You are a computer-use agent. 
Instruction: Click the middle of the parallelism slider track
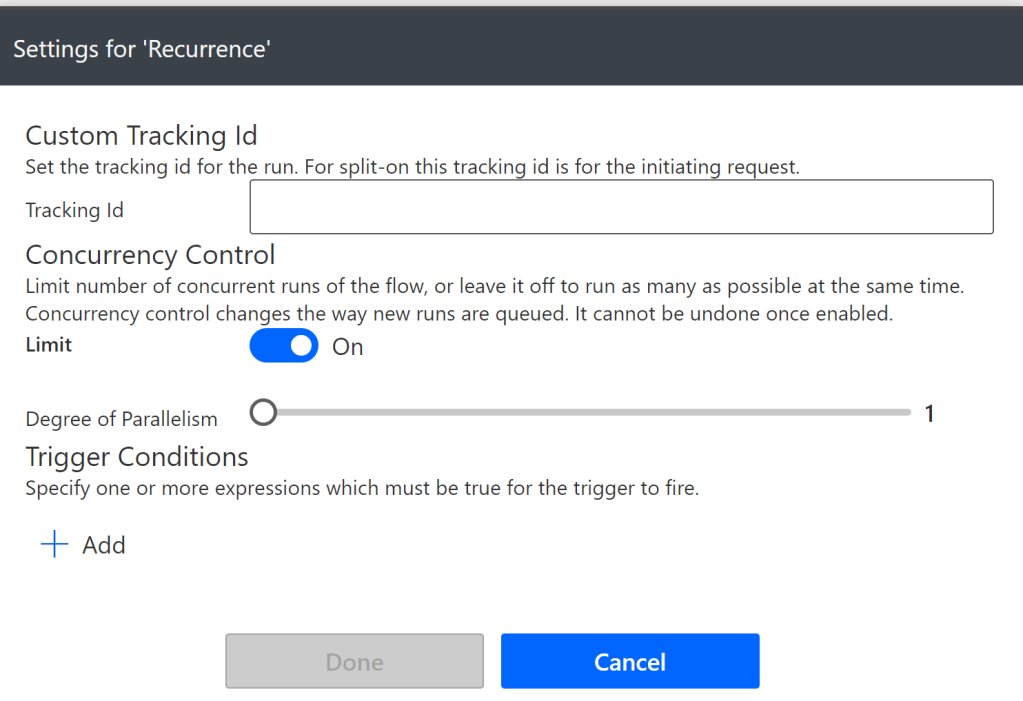[587, 413]
